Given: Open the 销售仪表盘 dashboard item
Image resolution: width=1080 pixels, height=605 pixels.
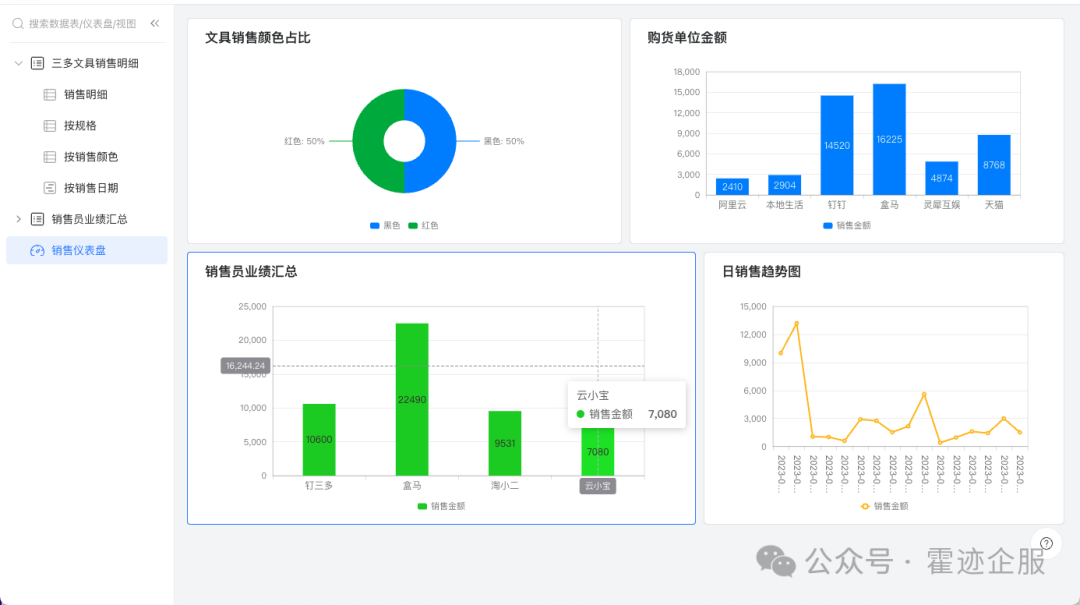Looking at the screenshot, I should [x=79, y=251].
